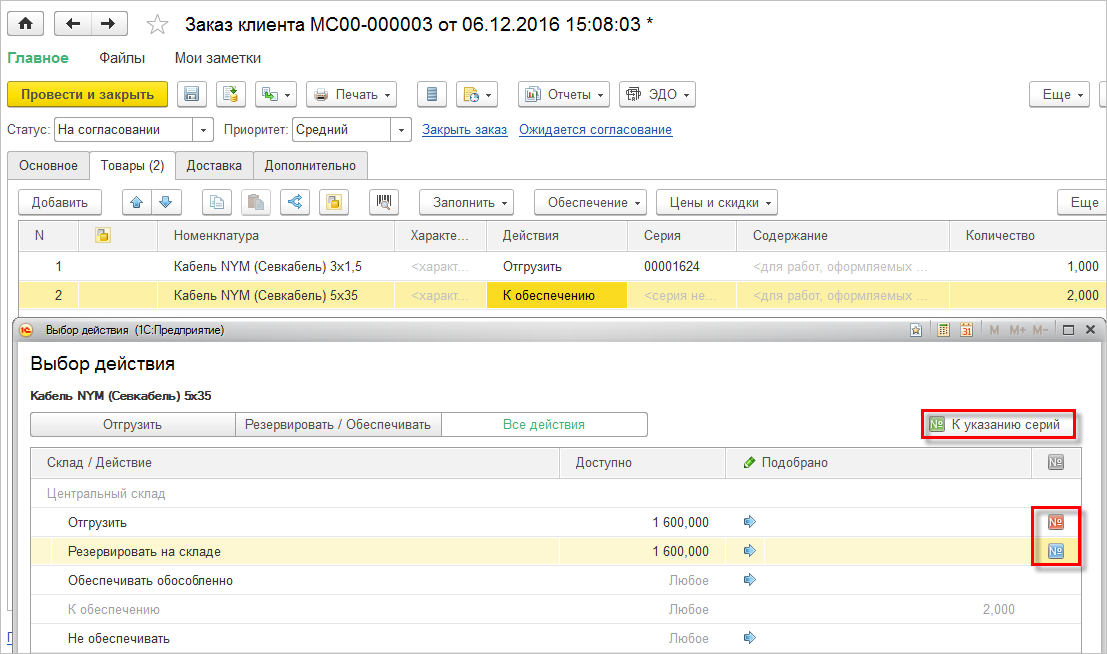Open the Основное tab

[48, 165]
